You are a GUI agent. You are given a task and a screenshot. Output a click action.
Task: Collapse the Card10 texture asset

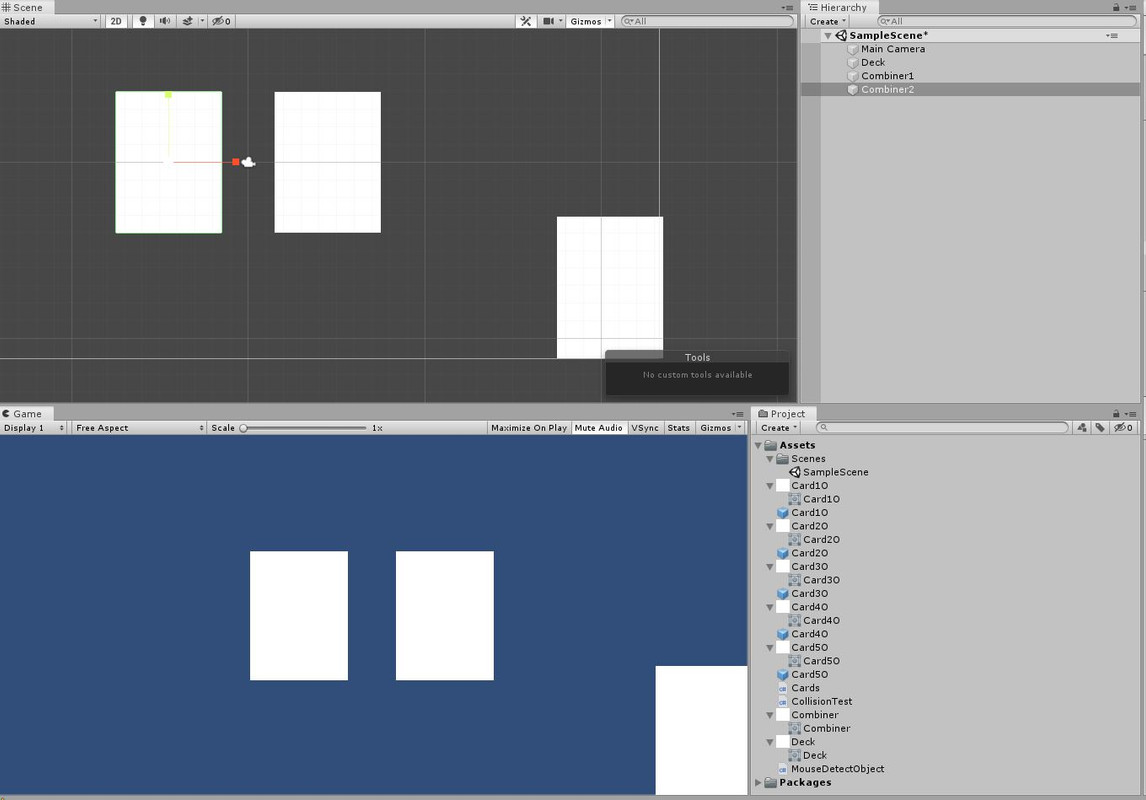pos(770,486)
